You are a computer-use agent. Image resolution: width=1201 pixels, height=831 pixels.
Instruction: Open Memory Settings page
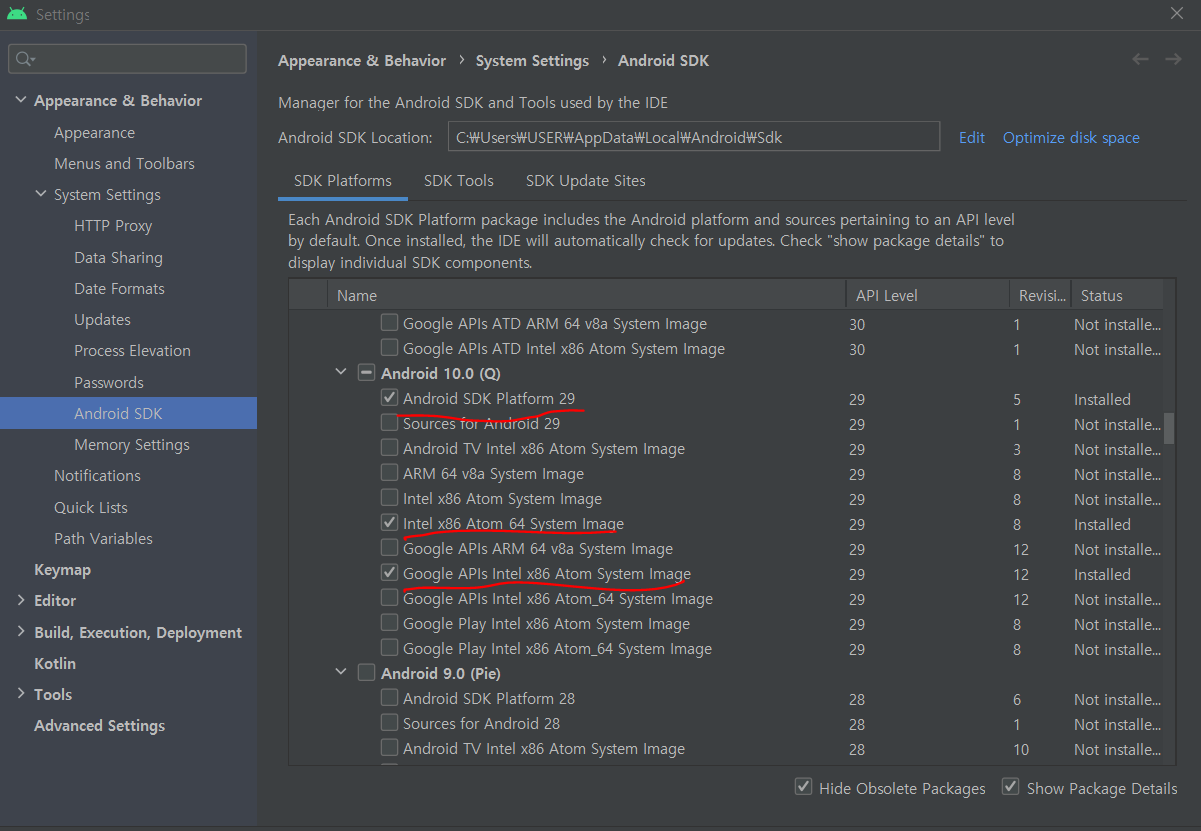[x=132, y=445]
